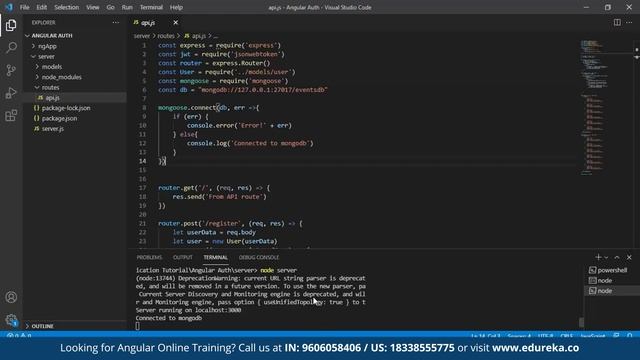Open the Terminal menu

coord(151,7)
